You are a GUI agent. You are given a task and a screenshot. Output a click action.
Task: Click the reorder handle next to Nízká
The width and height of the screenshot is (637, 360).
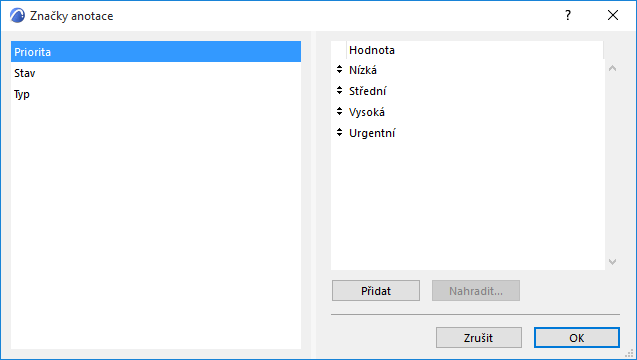pos(339,69)
